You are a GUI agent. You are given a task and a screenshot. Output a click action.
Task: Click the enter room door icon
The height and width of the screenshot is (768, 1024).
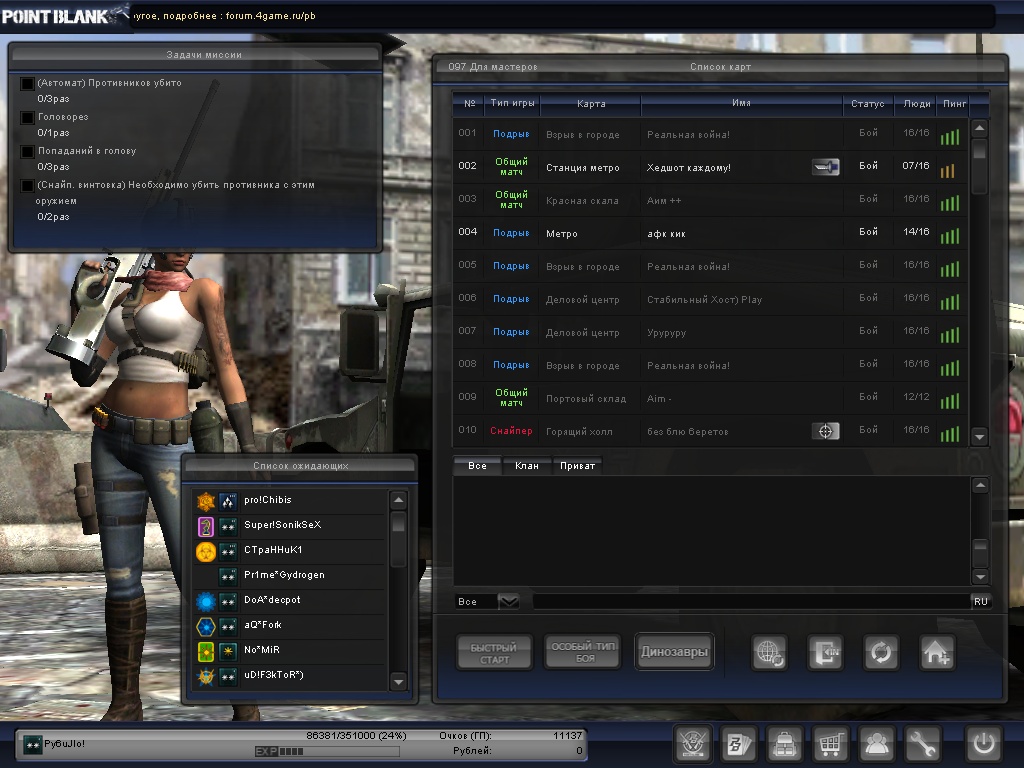tap(826, 653)
